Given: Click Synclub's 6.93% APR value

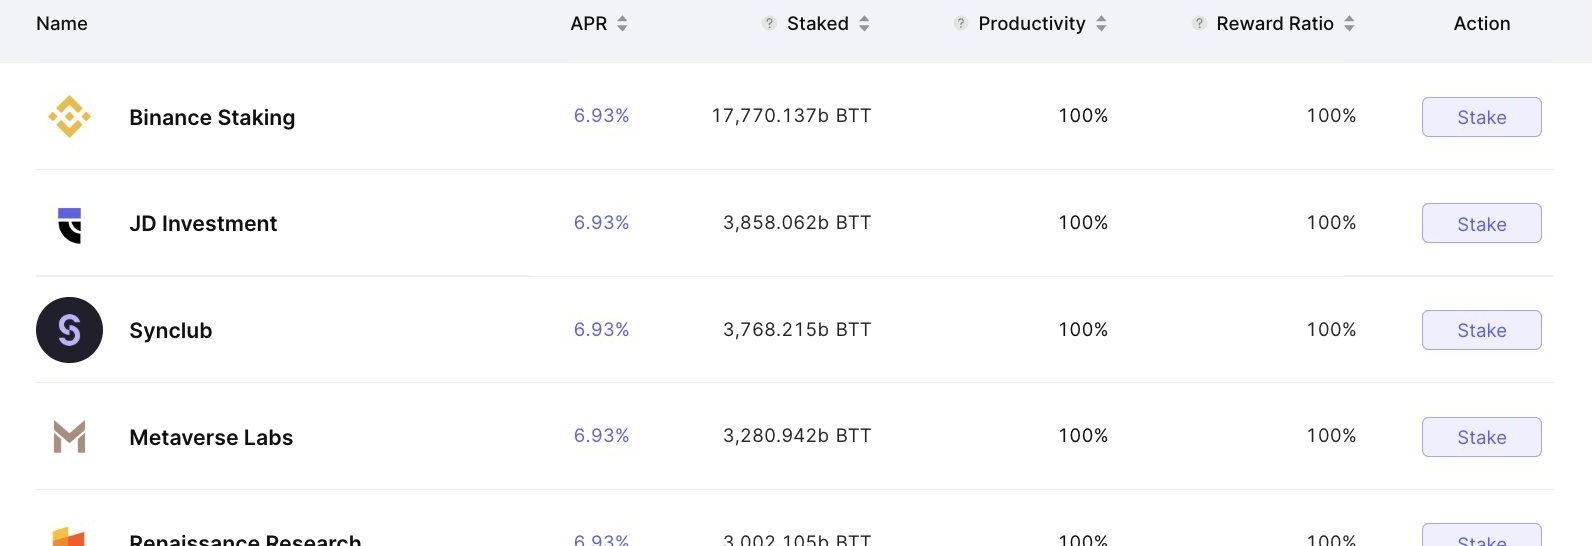Looking at the screenshot, I should (x=601, y=330).
